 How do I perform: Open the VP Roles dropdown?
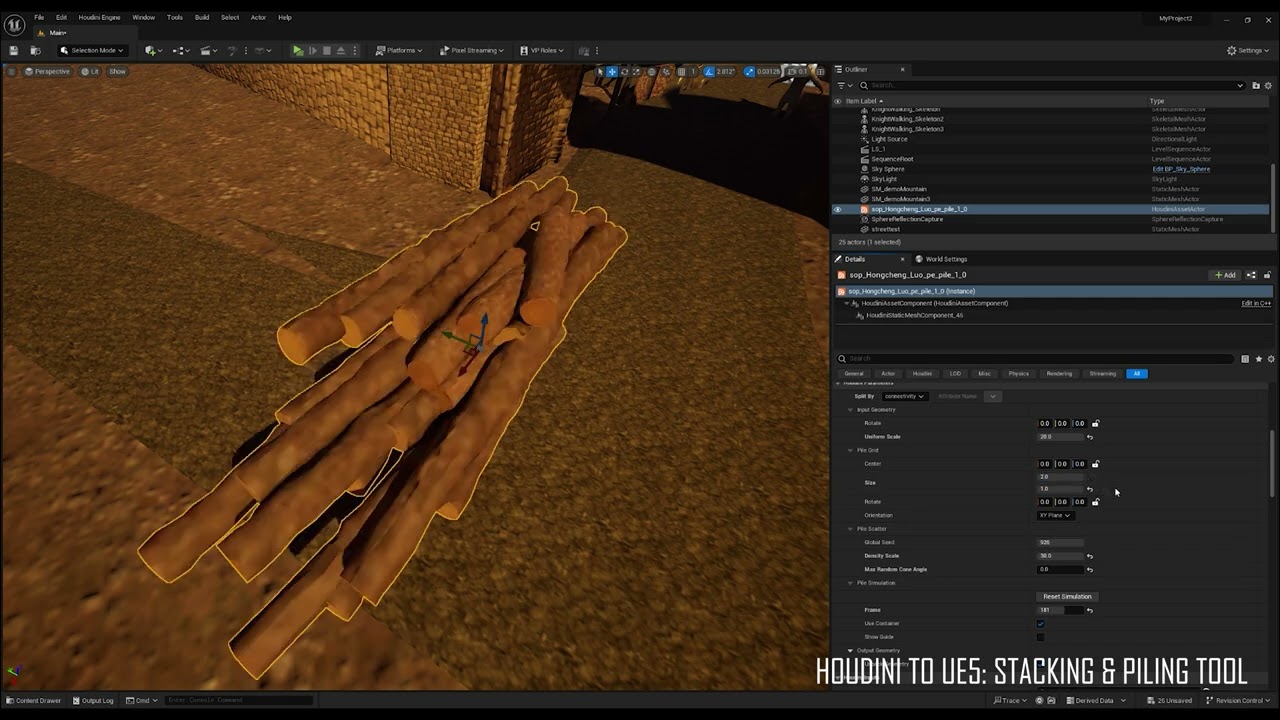tap(541, 50)
